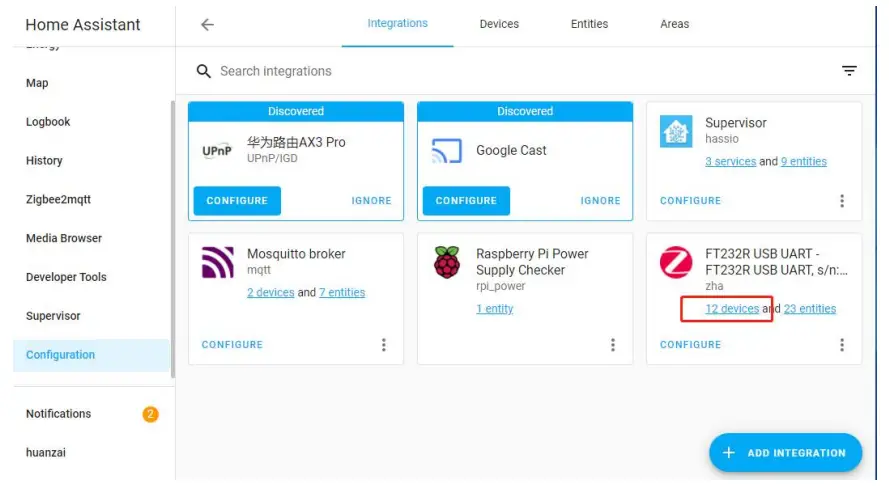Click the notifications badge showing 2

click(x=150, y=414)
